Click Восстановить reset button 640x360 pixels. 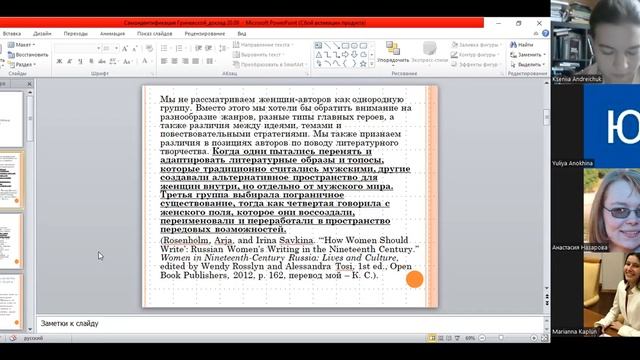click(28, 54)
